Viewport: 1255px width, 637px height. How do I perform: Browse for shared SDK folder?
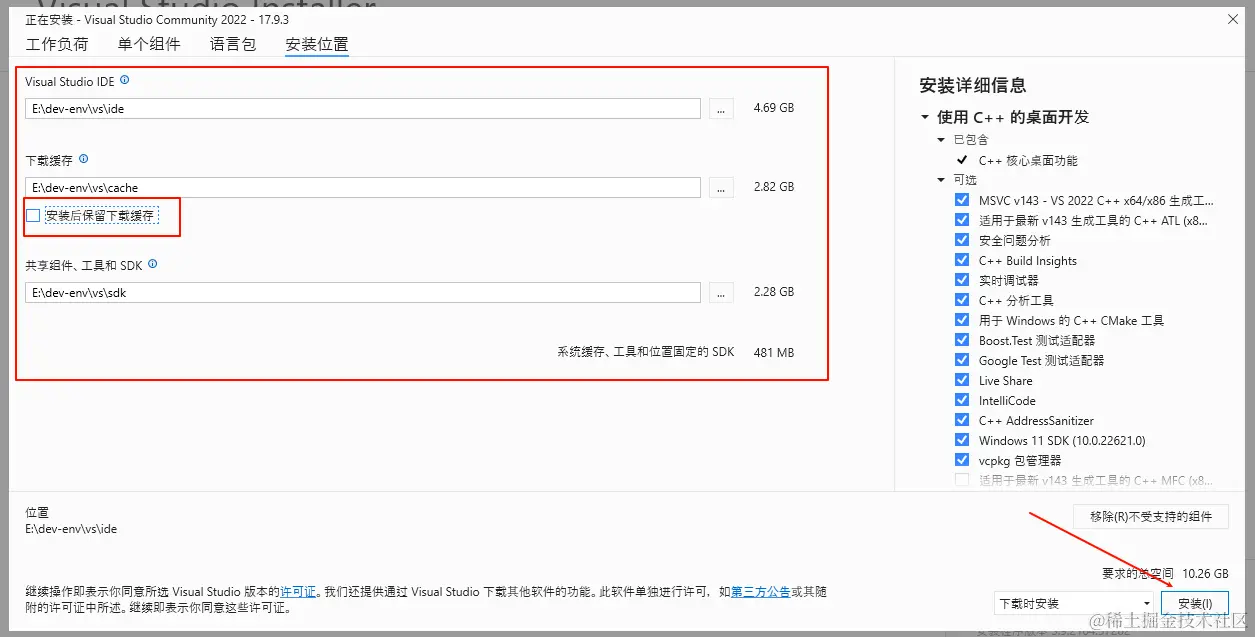pyautogui.click(x=721, y=293)
